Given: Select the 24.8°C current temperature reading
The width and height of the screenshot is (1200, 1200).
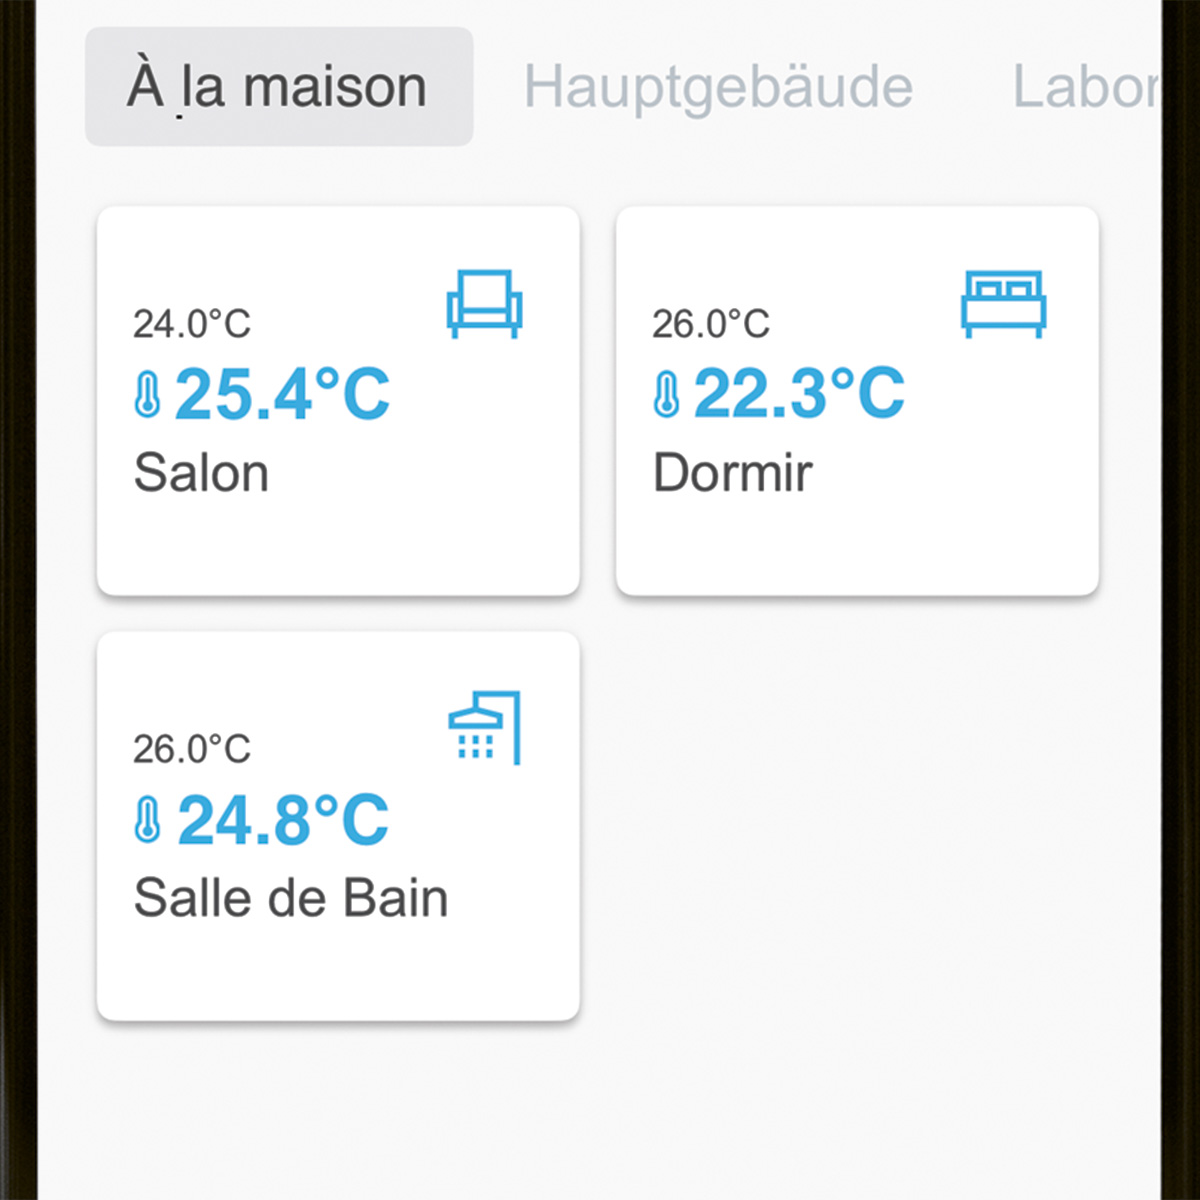Looking at the screenshot, I should (283, 820).
